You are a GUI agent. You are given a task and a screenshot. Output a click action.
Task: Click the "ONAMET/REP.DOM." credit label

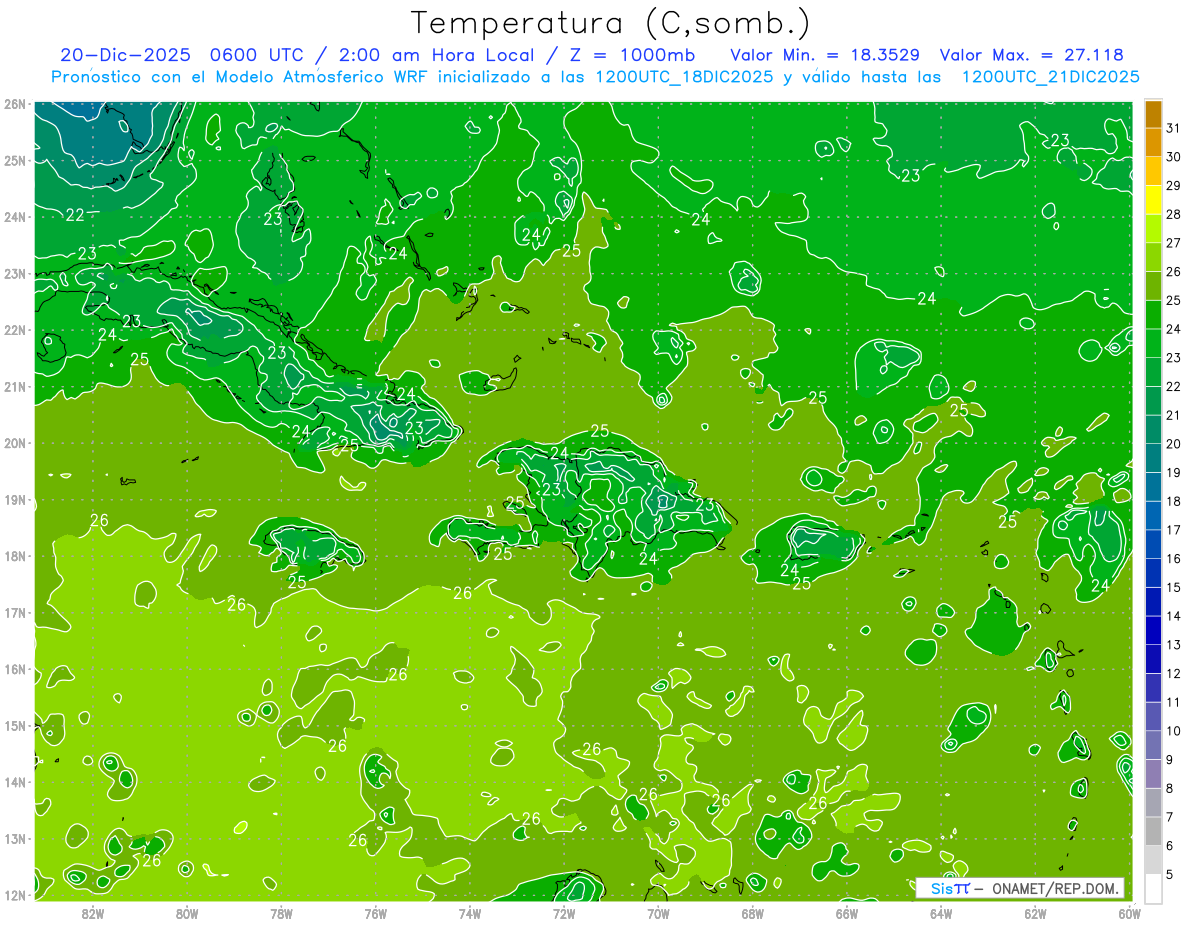(x=1054, y=888)
